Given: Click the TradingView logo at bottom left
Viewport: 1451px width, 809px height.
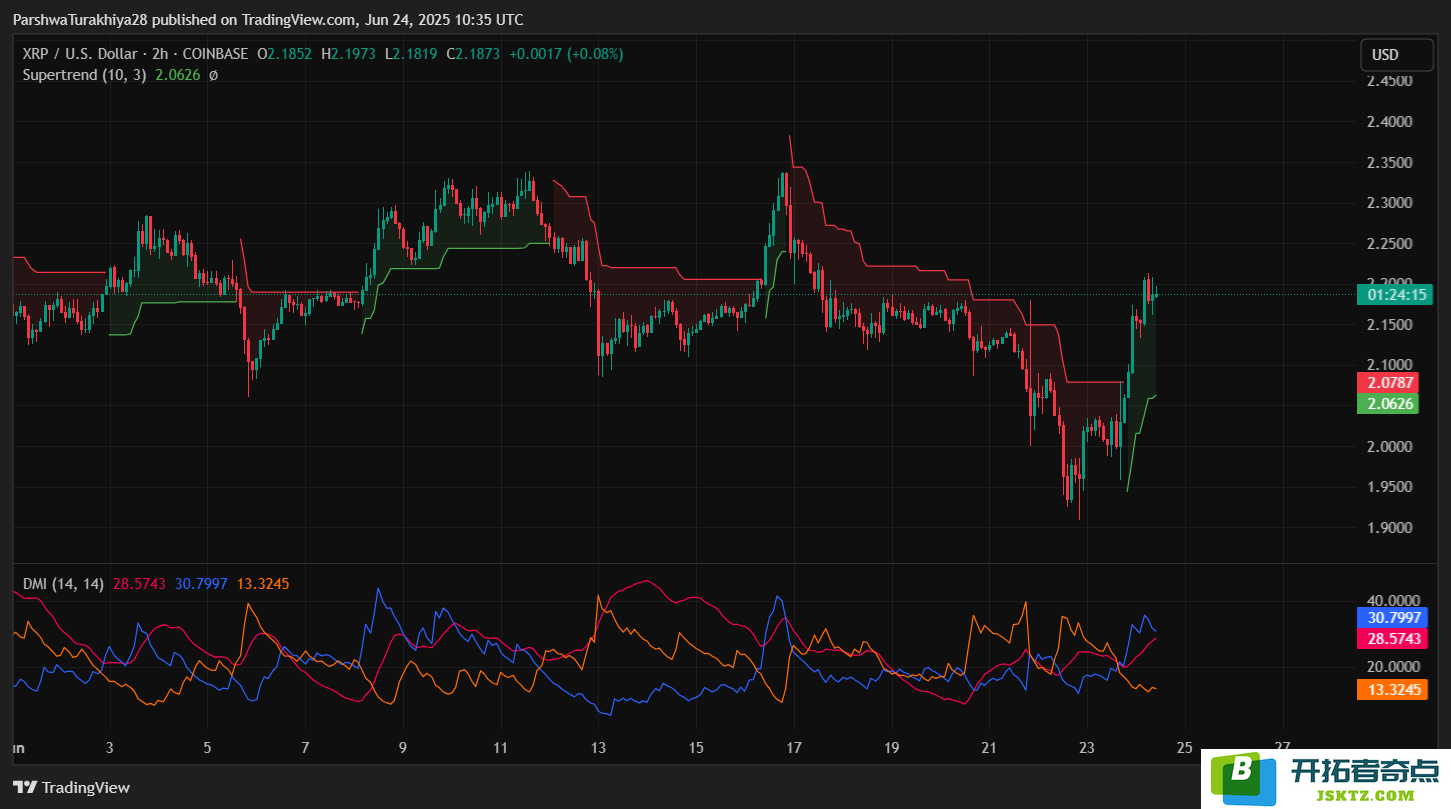Looking at the screenshot, I should pos(71,788).
